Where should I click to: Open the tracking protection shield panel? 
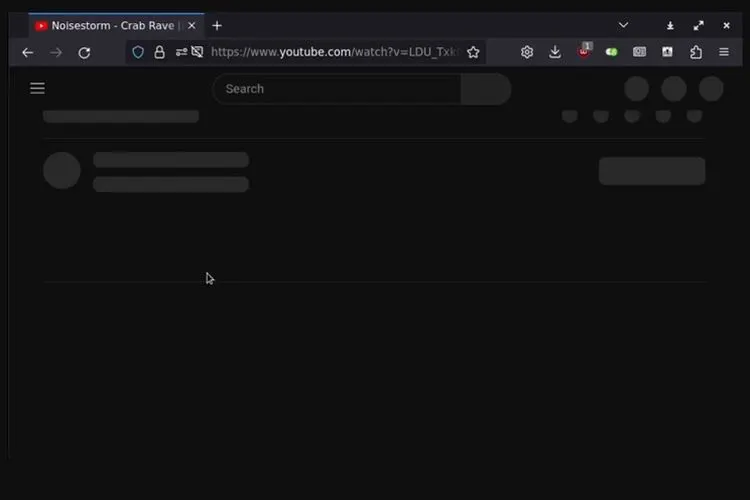pyautogui.click(x=138, y=52)
